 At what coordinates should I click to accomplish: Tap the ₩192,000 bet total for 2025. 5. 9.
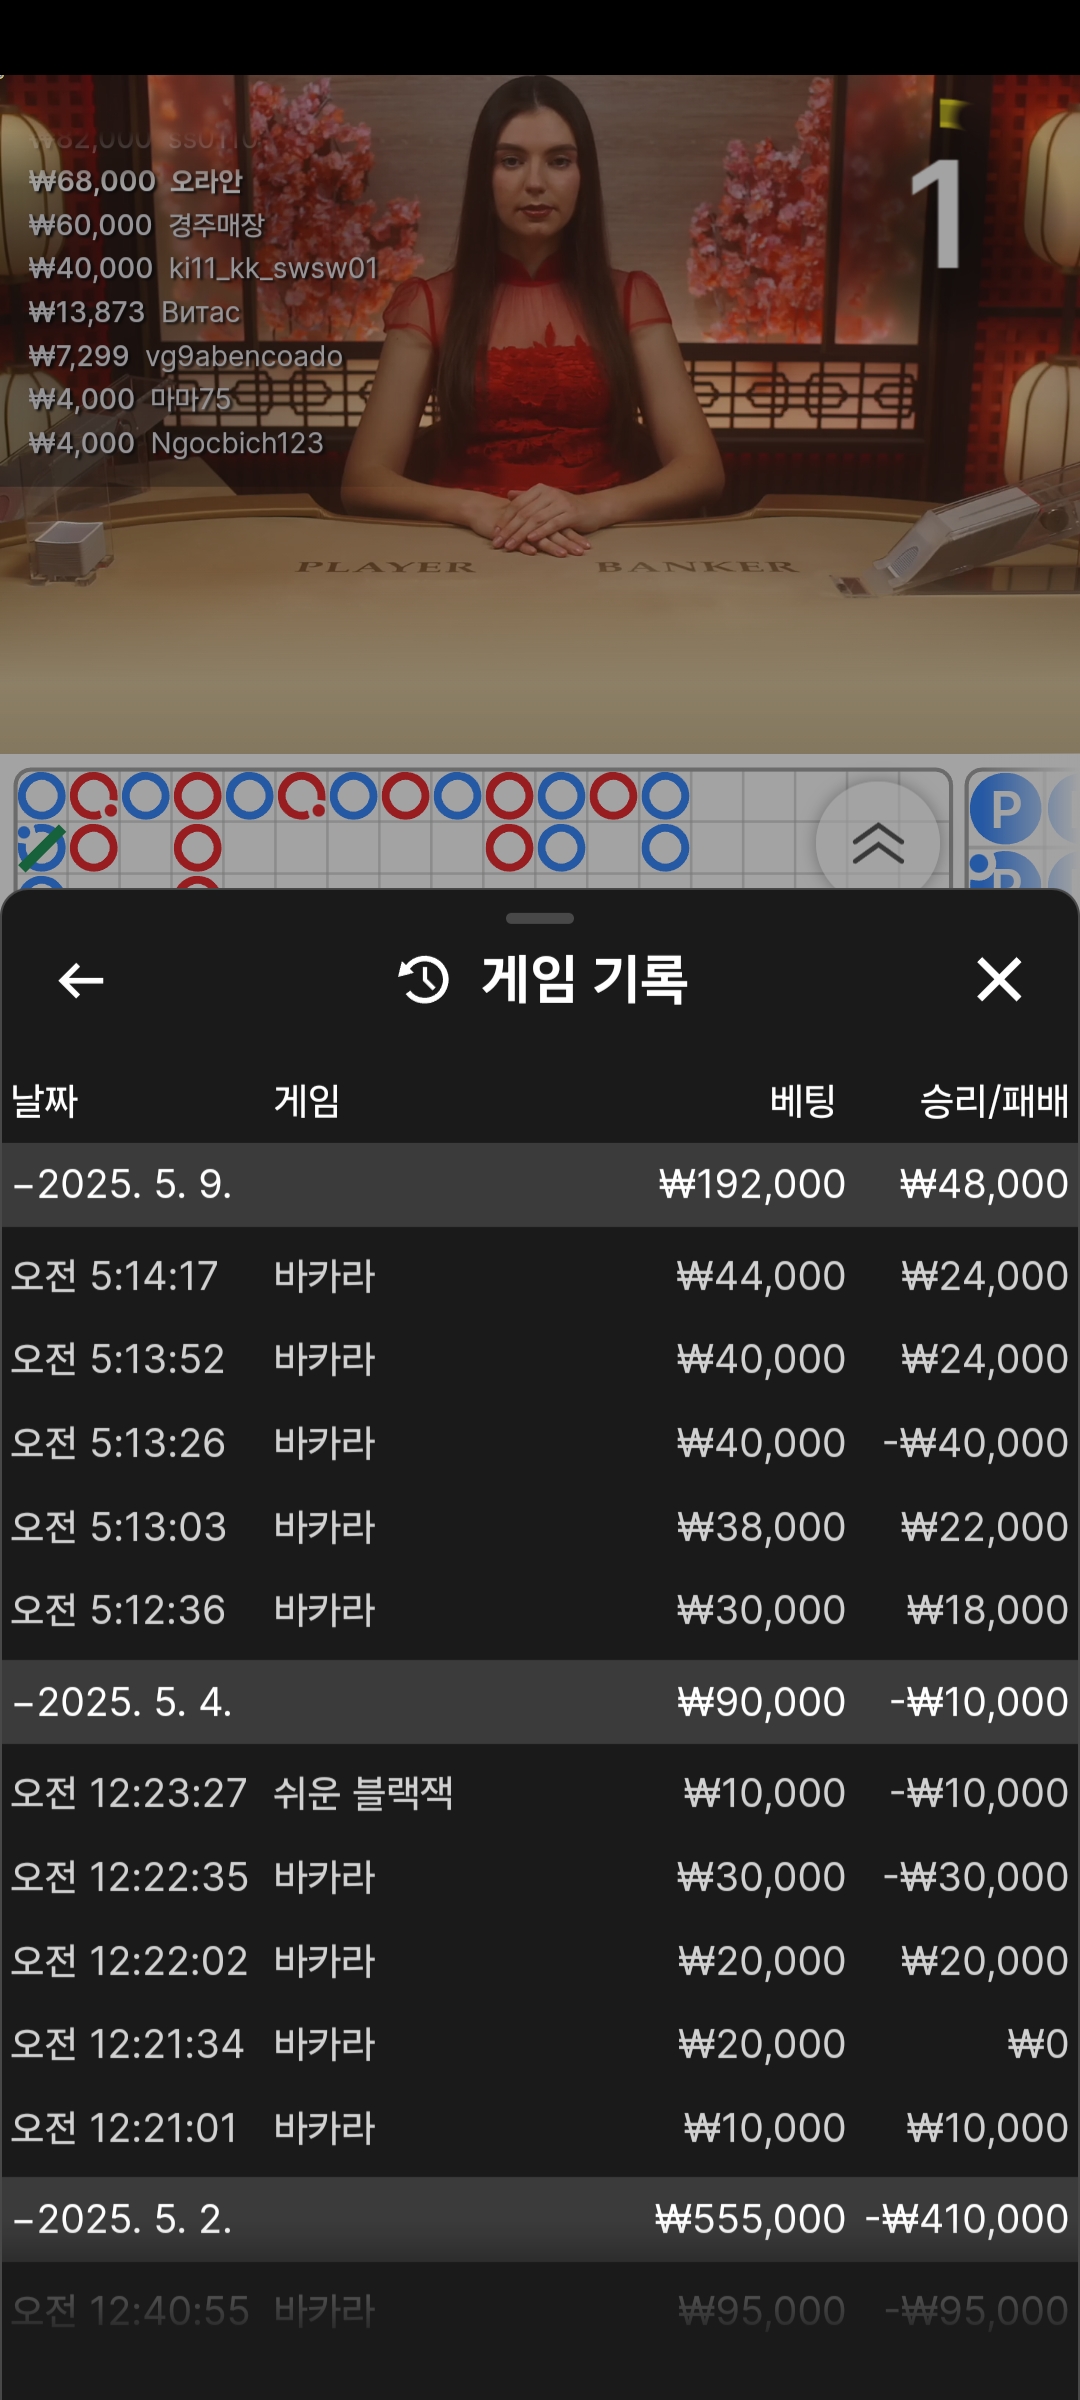pyautogui.click(x=752, y=1185)
